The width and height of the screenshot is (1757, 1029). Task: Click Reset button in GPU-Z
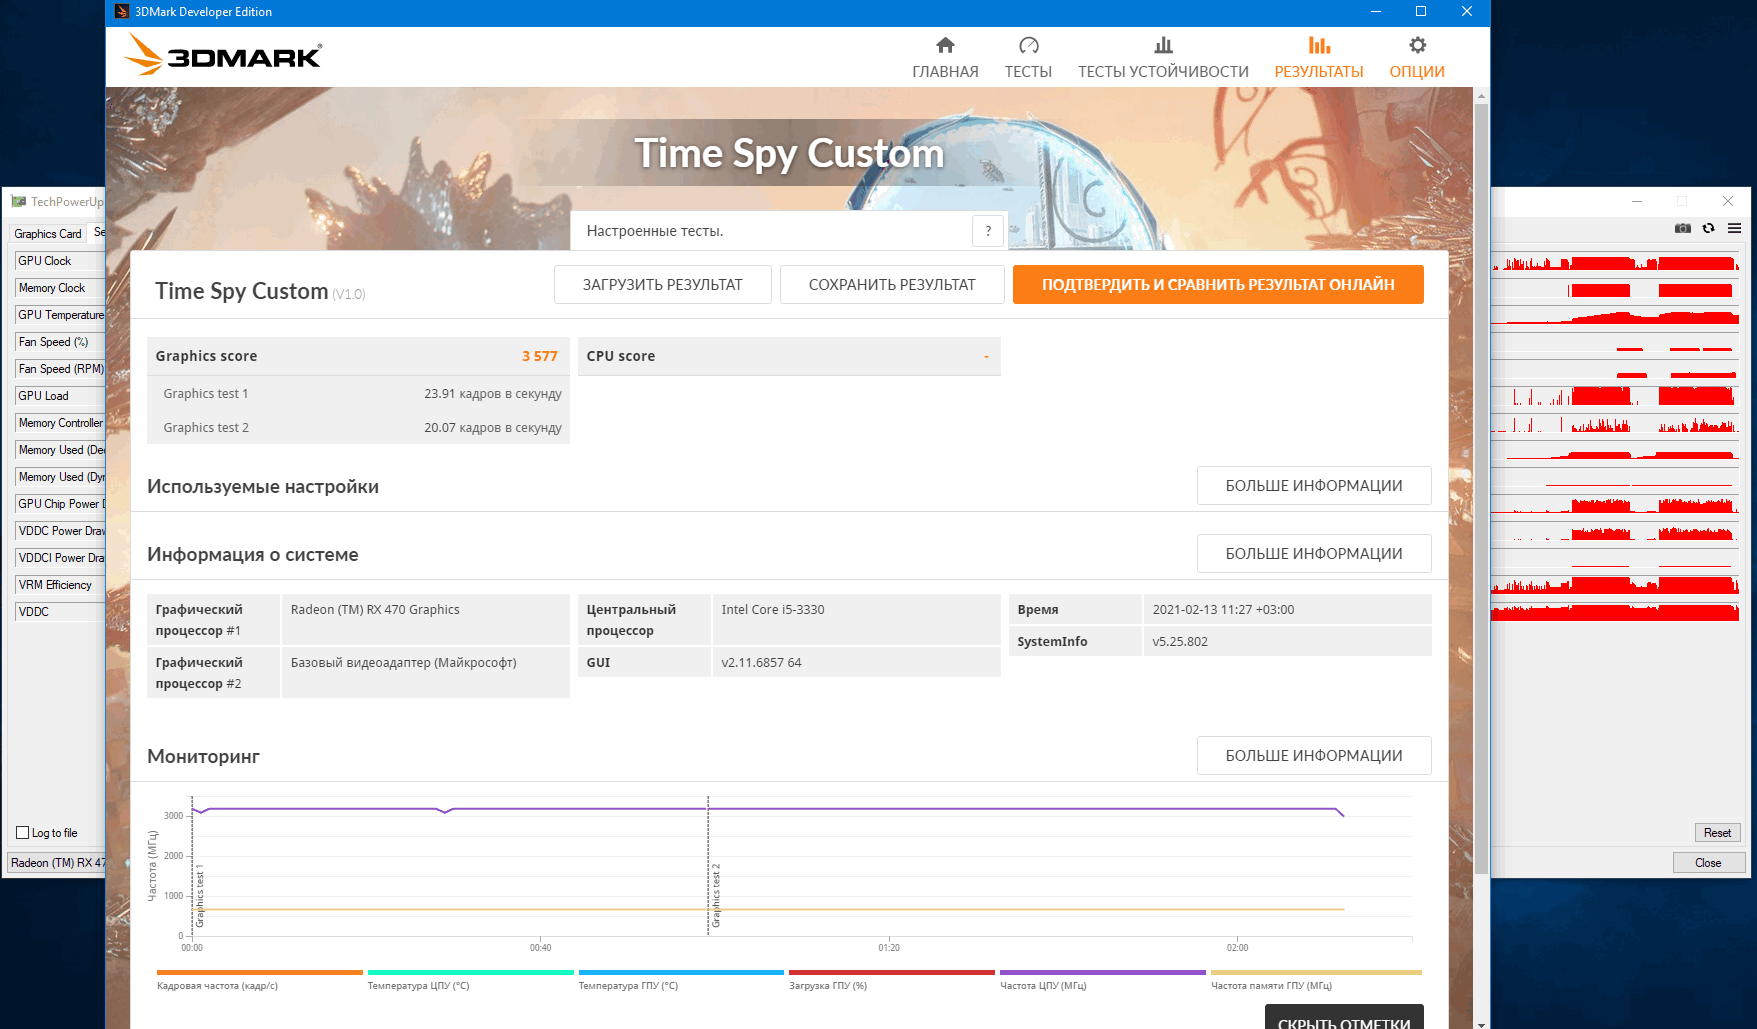coord(1717,833)
